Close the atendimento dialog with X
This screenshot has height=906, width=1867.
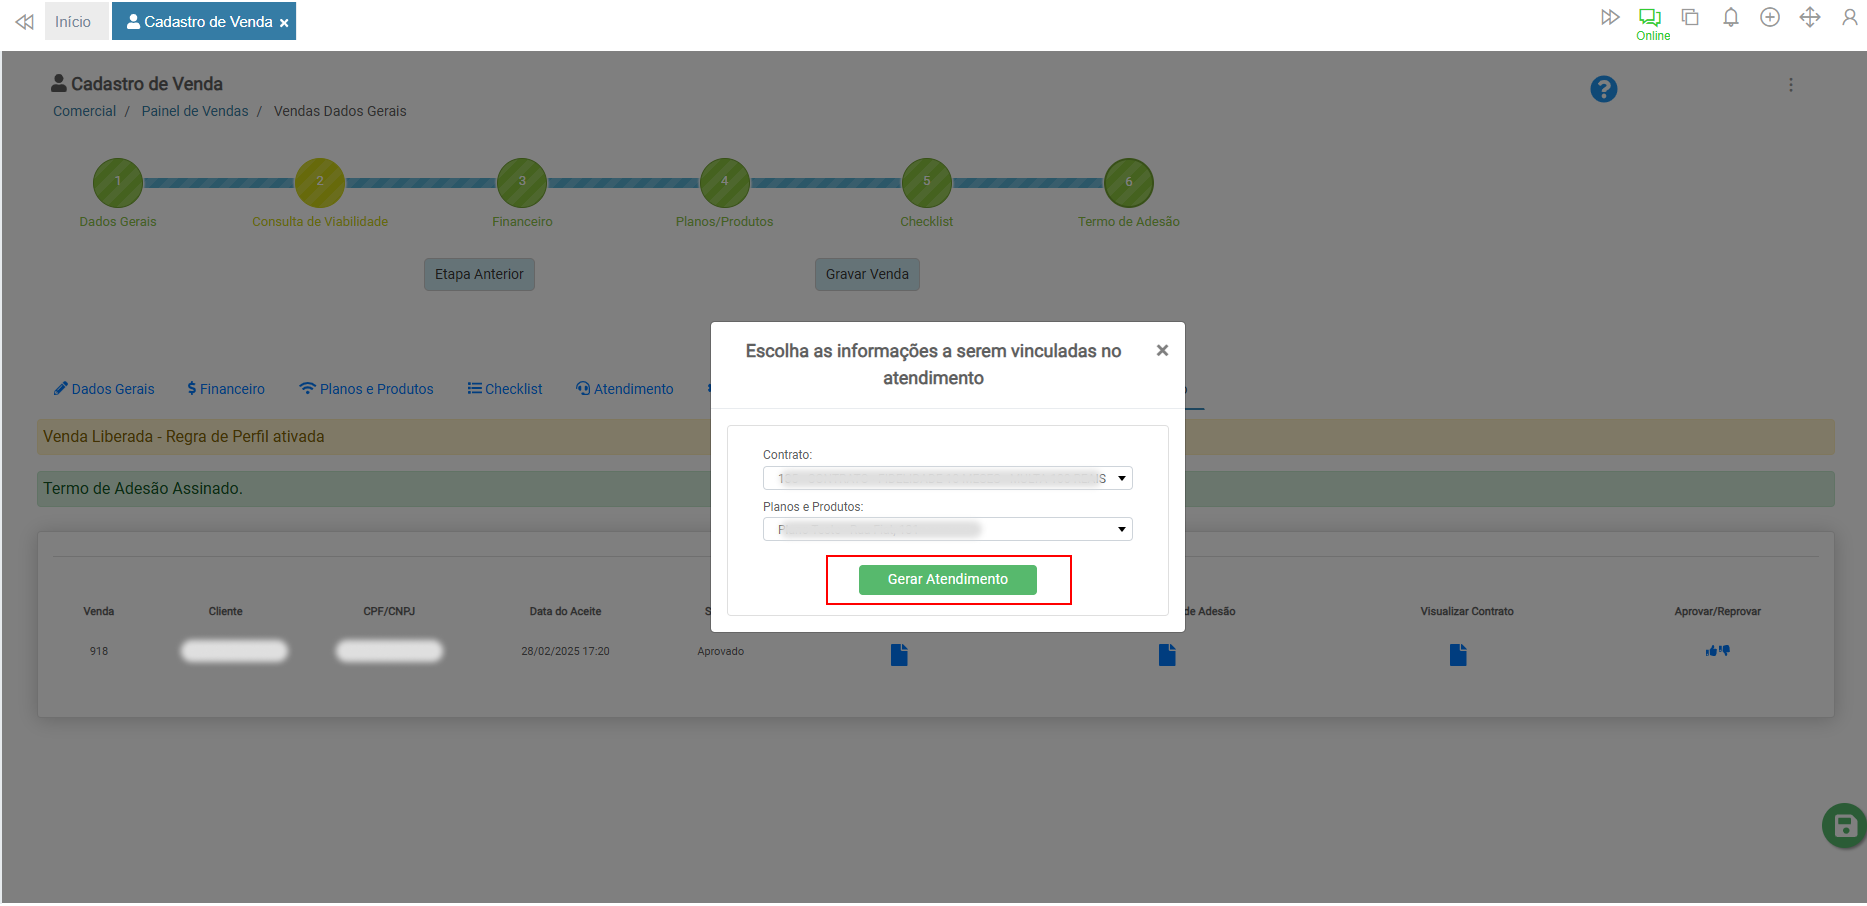[x=1162, y=351]
